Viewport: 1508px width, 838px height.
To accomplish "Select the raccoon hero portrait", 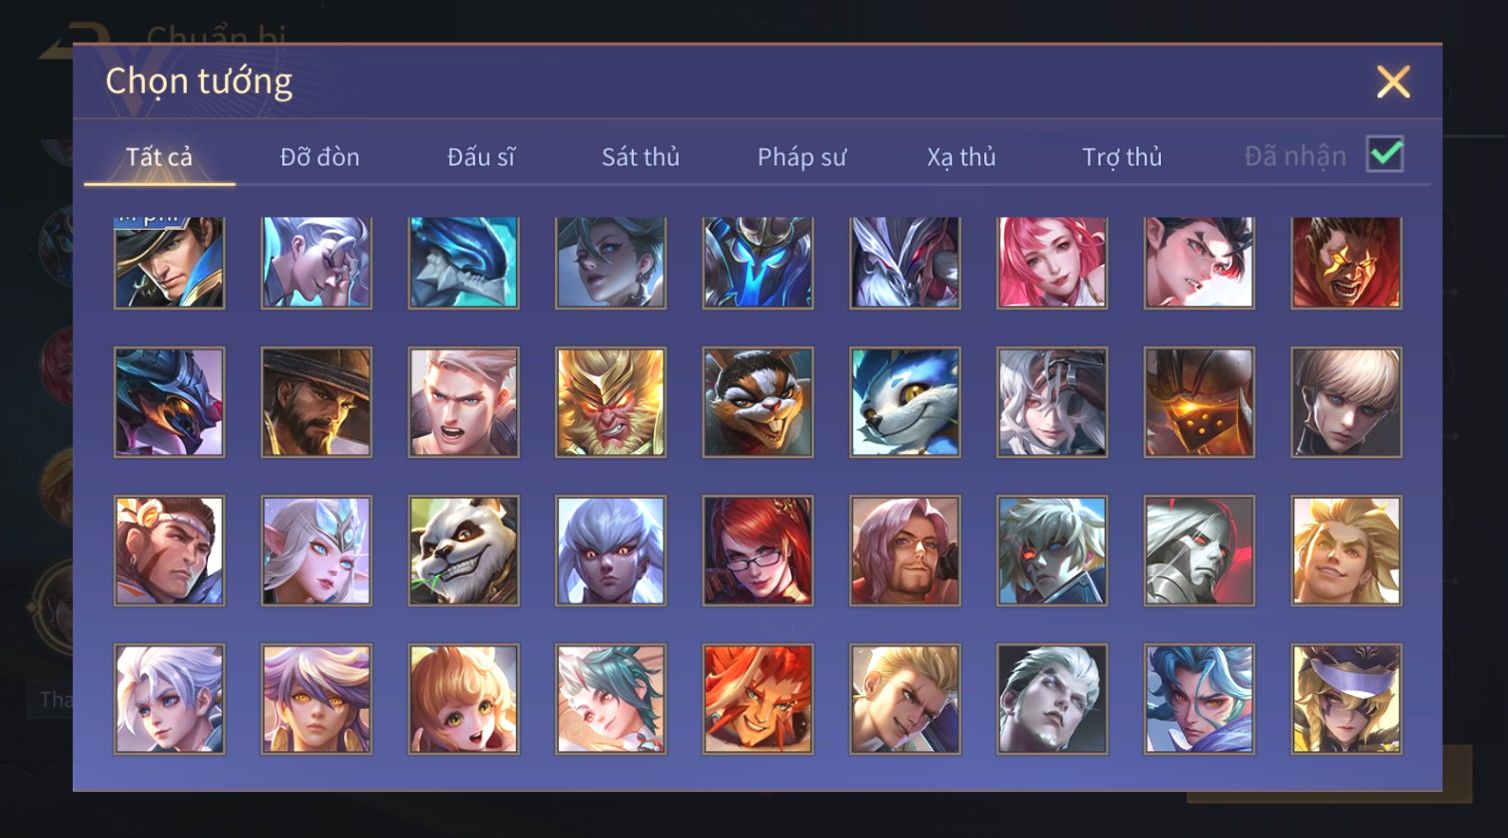I will 758,402.
